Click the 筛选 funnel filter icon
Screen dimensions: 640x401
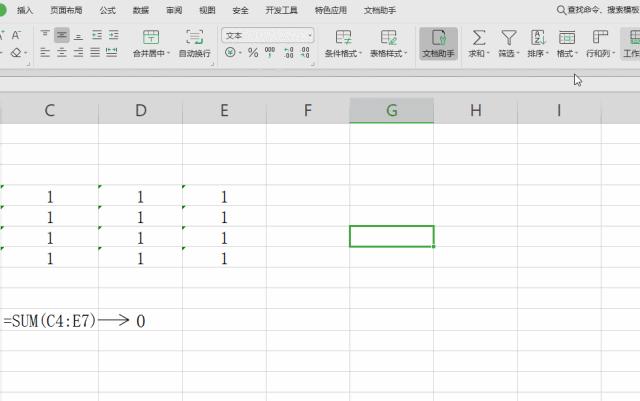pos(509,38)
